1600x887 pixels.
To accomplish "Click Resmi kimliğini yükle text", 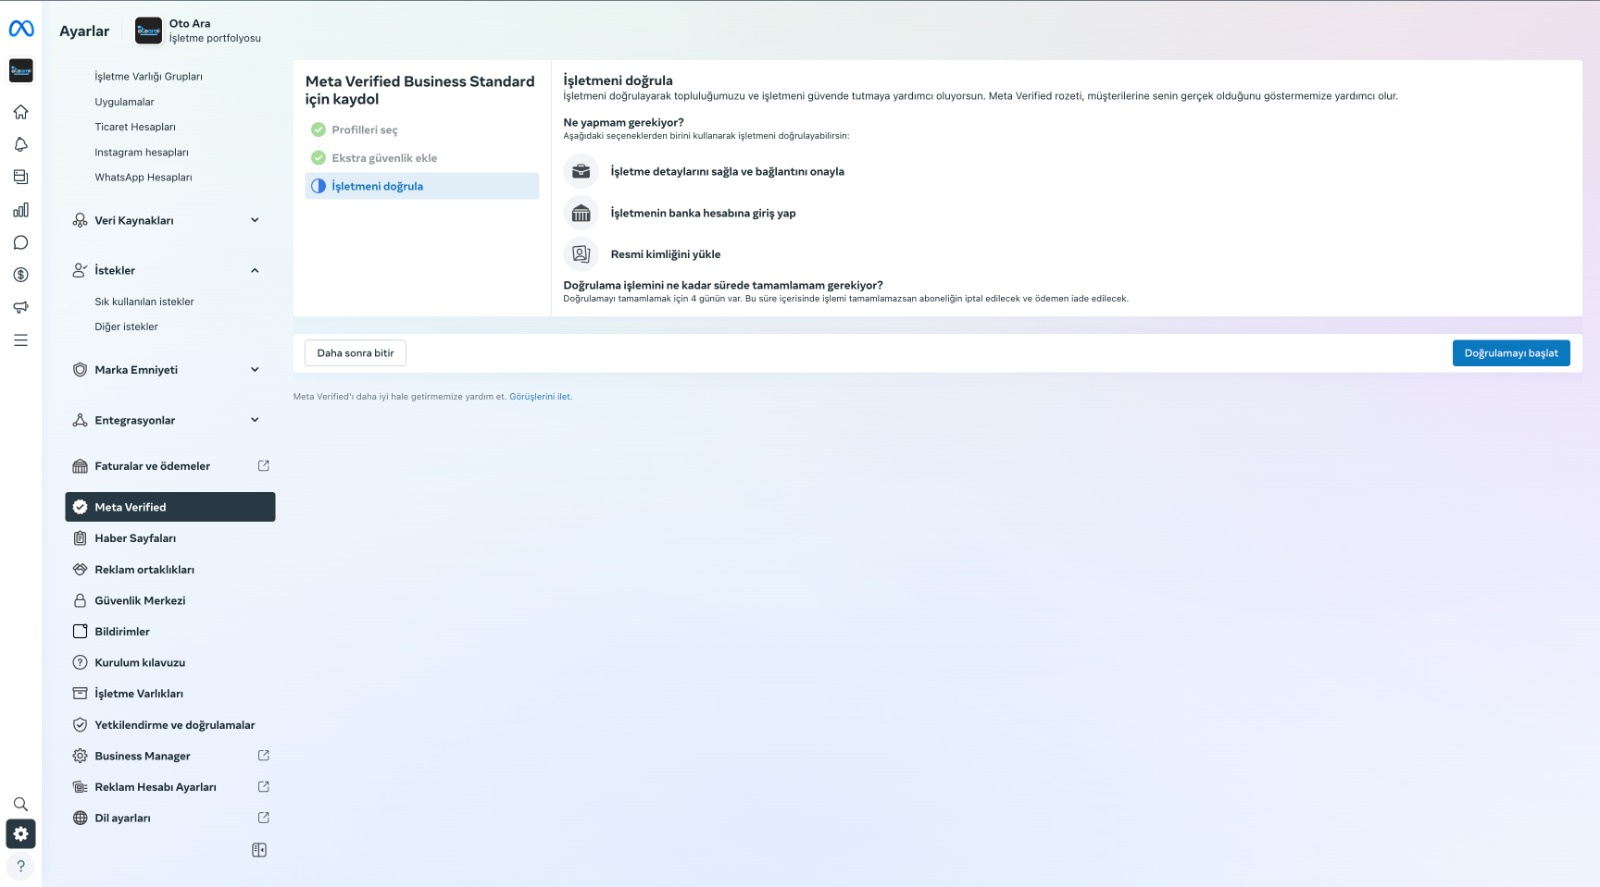I will pyautogui.click(x=665, y=254).
